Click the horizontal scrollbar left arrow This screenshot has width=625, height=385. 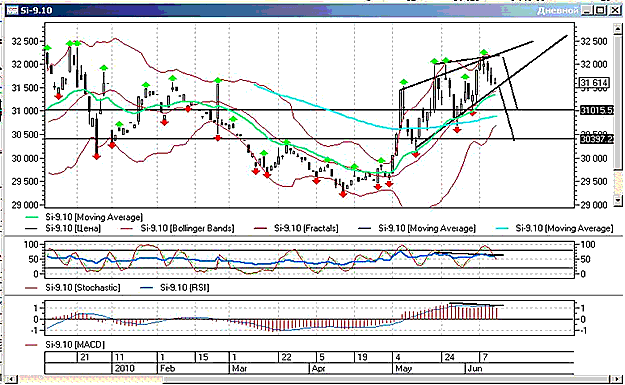coord(11,379)
